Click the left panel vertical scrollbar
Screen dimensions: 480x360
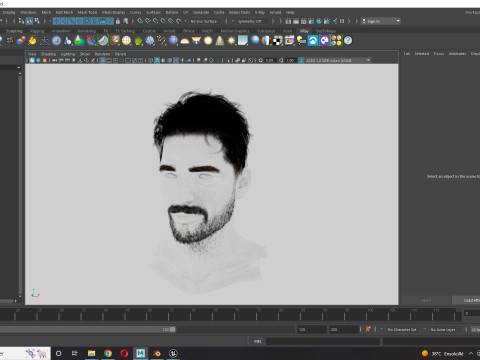pos(20,184)
